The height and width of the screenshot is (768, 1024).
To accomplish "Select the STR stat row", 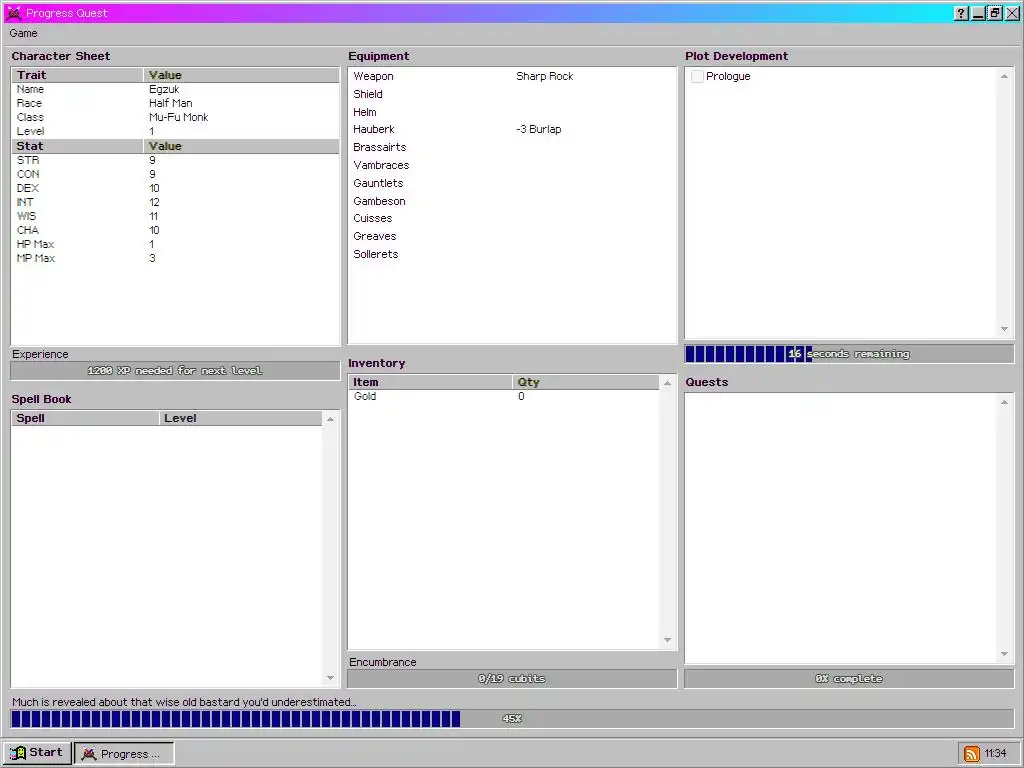I will (176, 160).
